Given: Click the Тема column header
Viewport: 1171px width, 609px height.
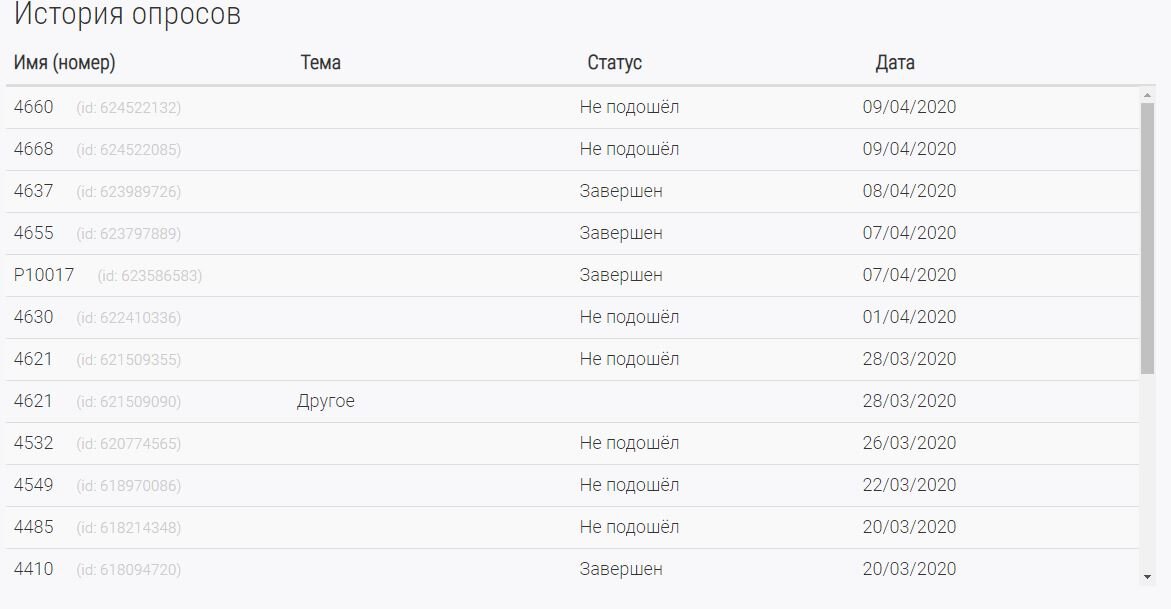Looking at the screenshot, I should click(321, 63).
